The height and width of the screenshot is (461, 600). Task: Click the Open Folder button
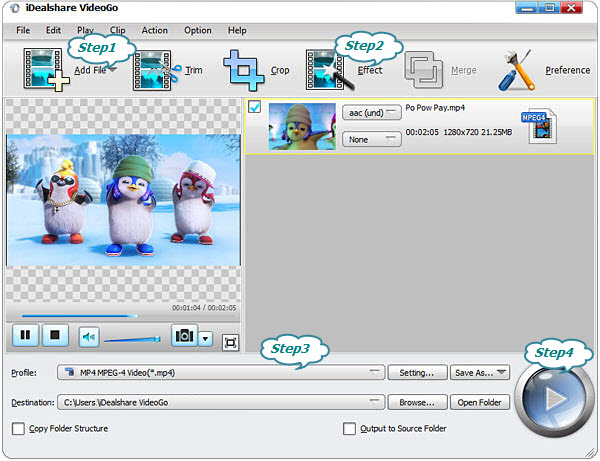pos(480,402)
